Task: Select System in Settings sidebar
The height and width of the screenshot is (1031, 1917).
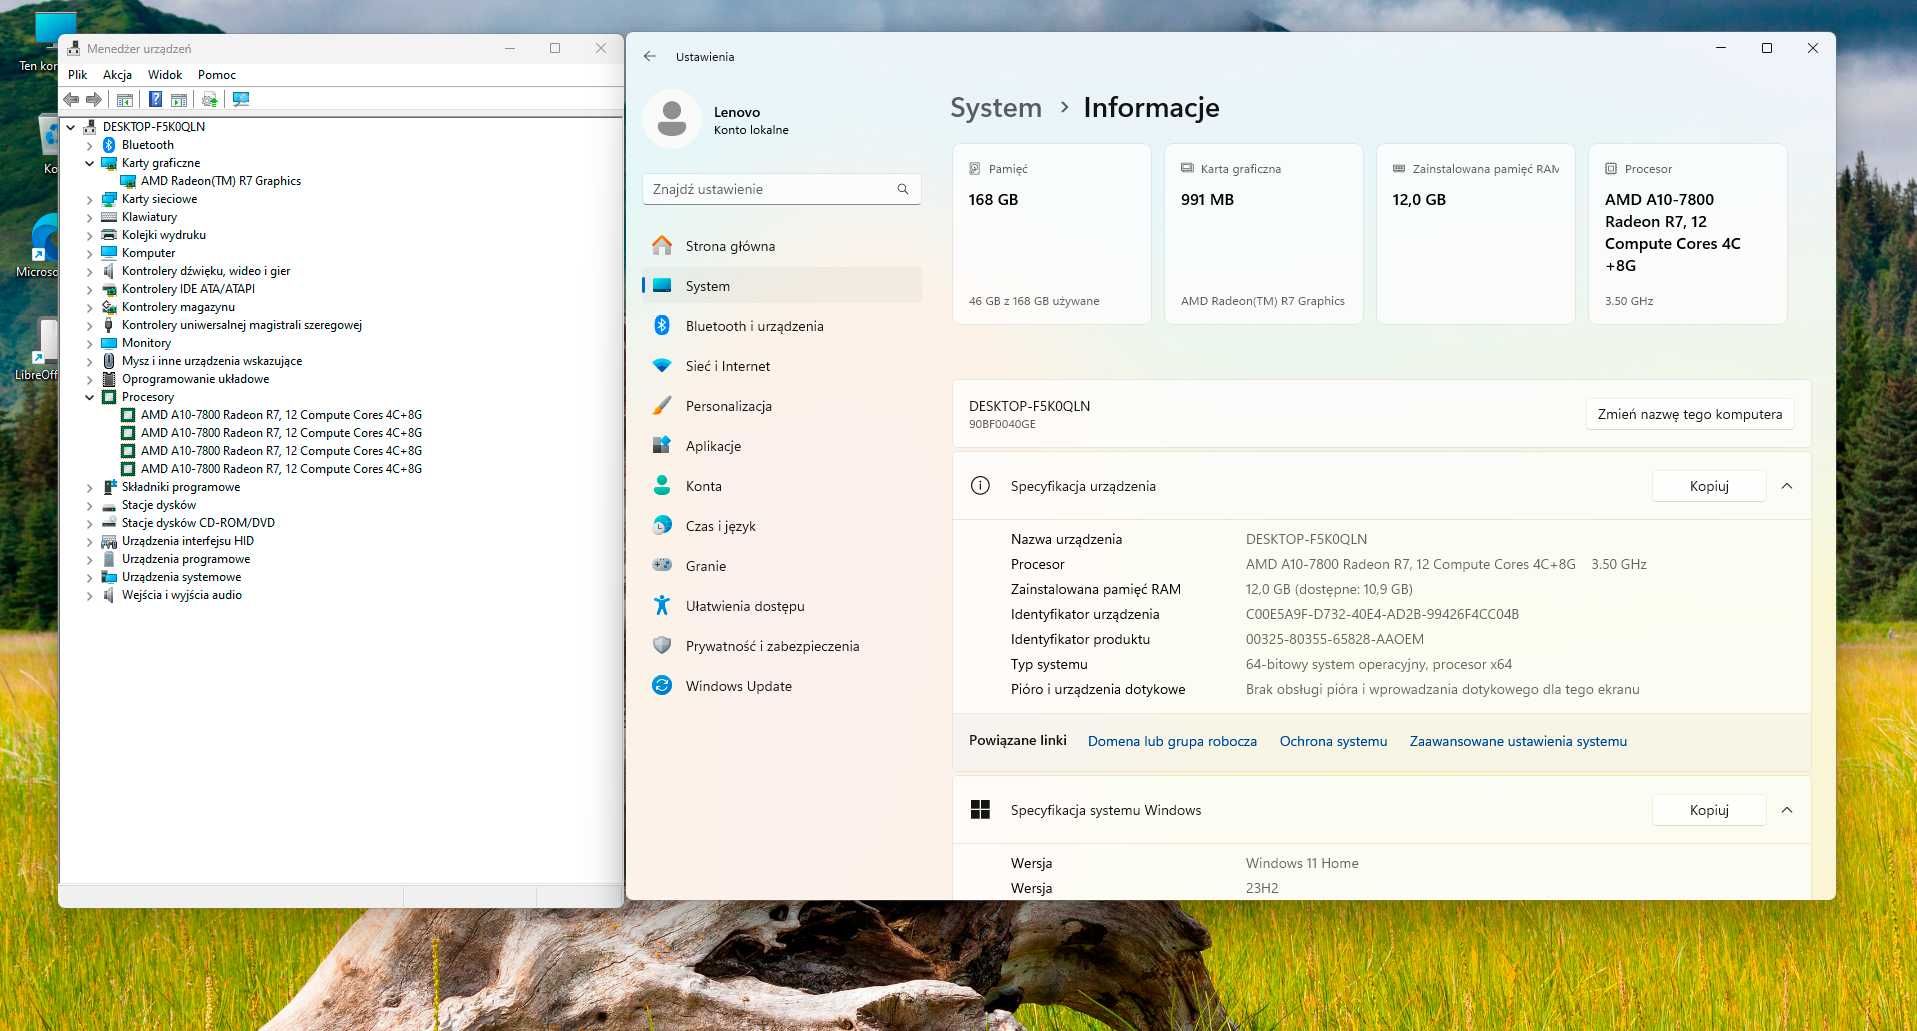Action: coord(781,286)
